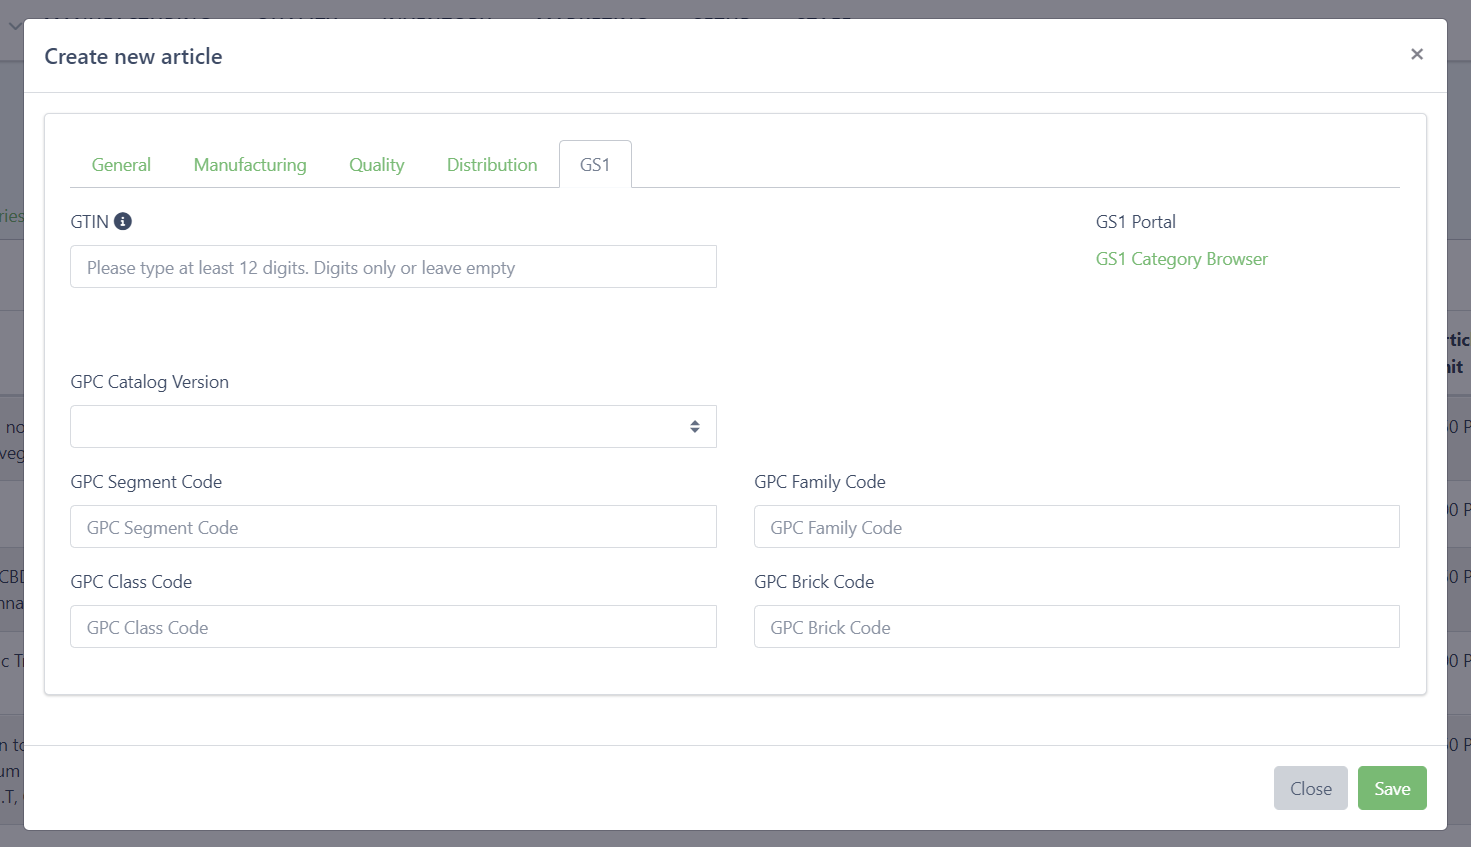Click the GPC Catalog Version label
The image size is (1471, 847).
point(149,382)
